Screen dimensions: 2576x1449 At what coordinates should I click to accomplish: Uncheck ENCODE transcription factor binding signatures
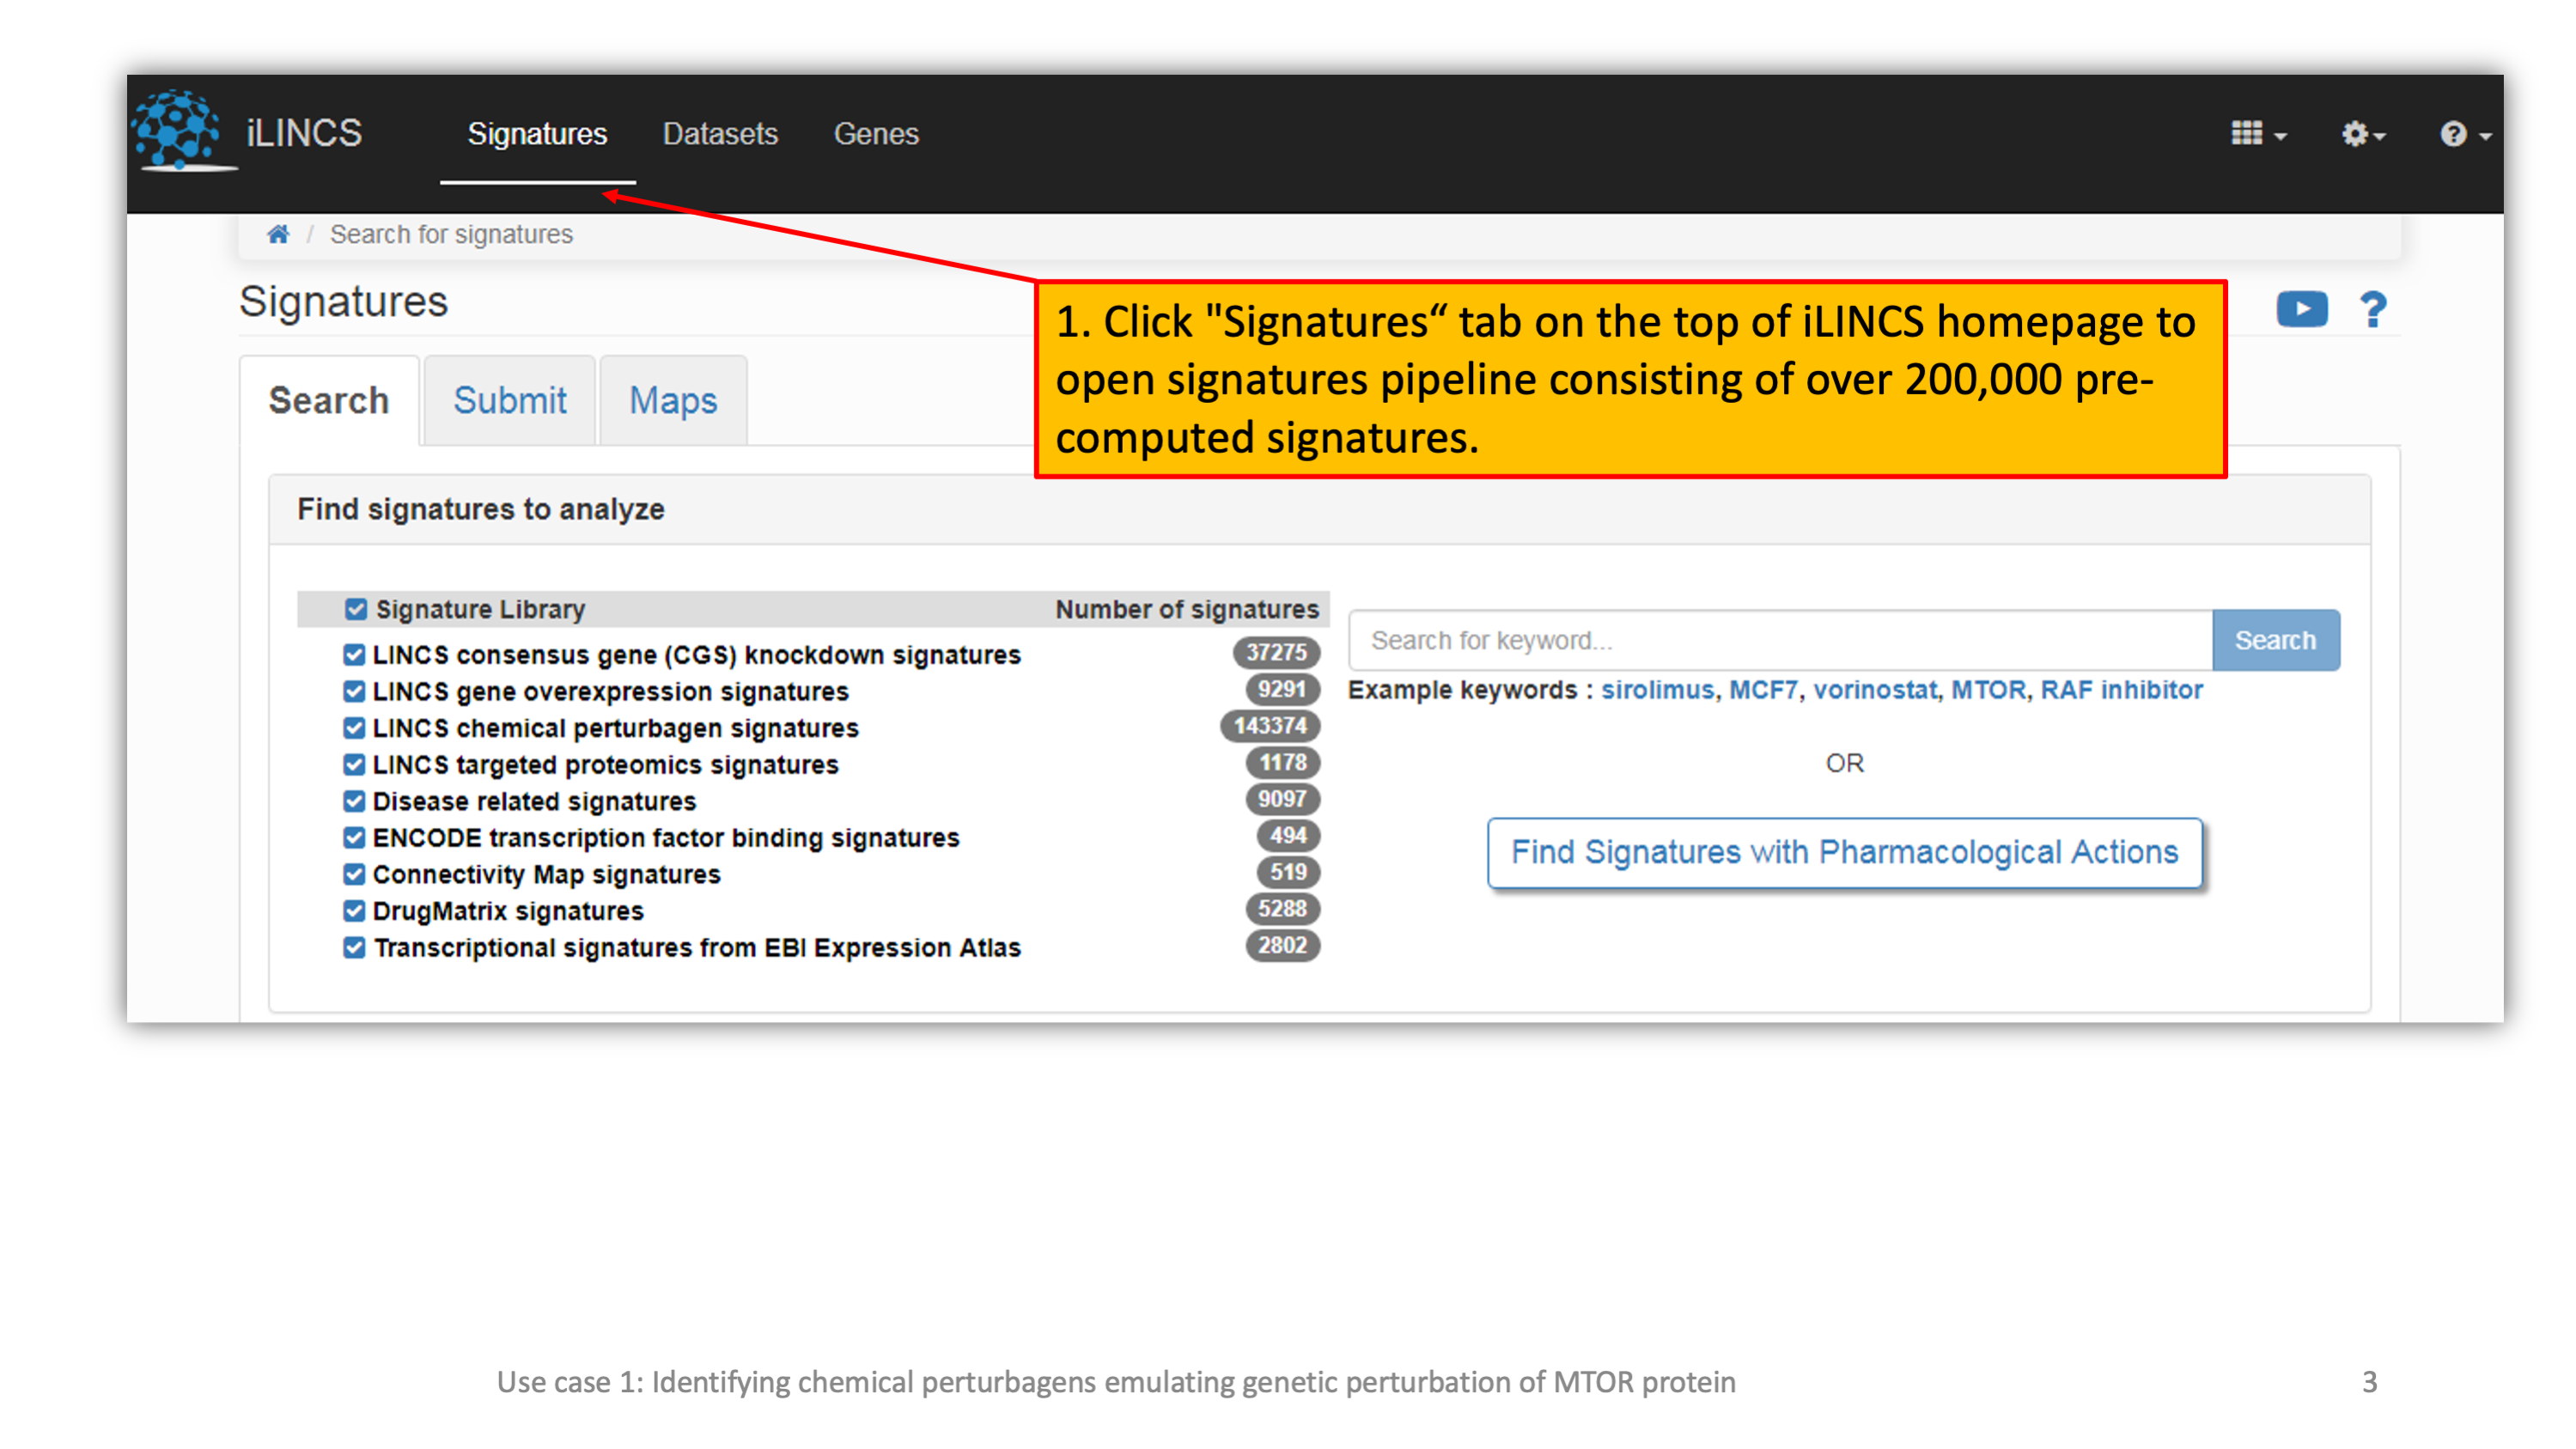point(354,837)
